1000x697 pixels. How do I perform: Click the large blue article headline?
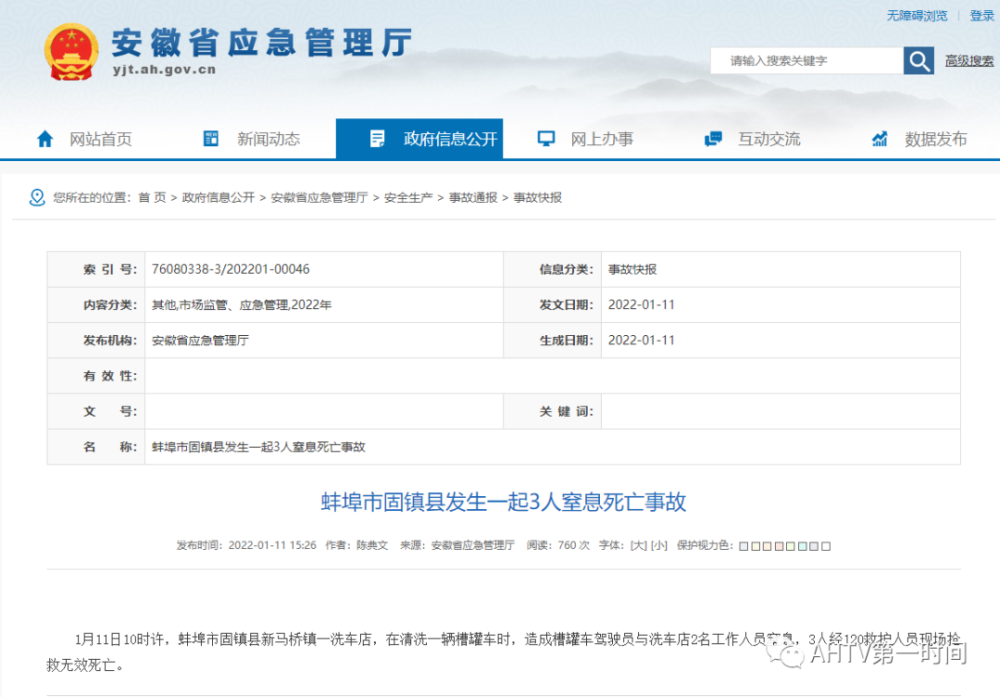[503, 502]
